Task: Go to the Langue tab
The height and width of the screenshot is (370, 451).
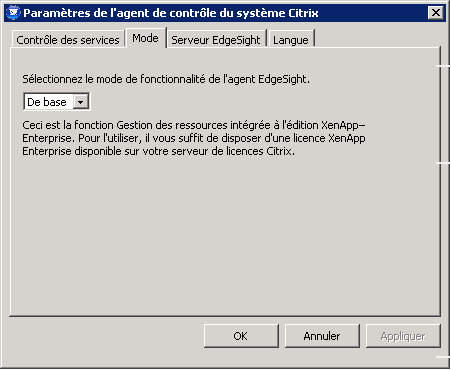Action: coord(291,40)
